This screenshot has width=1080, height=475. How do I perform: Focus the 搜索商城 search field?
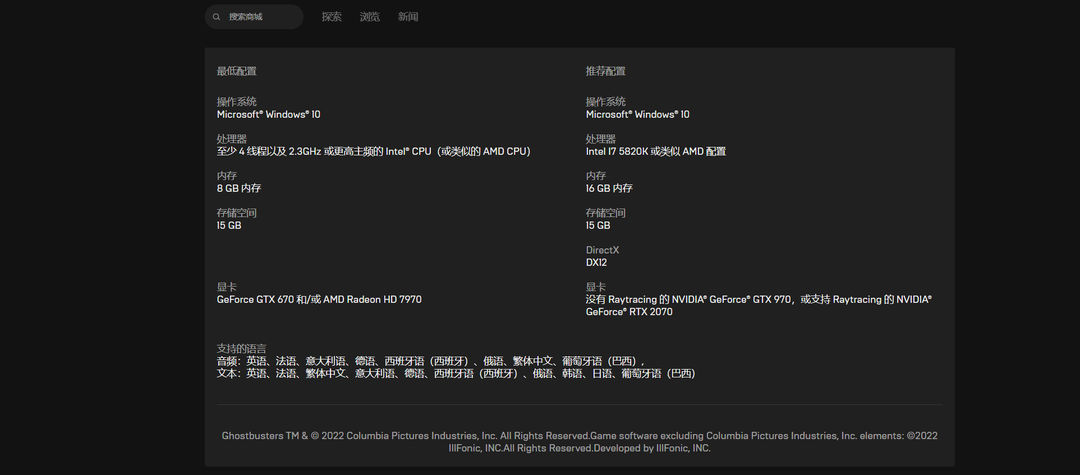(x=253, y=17)
